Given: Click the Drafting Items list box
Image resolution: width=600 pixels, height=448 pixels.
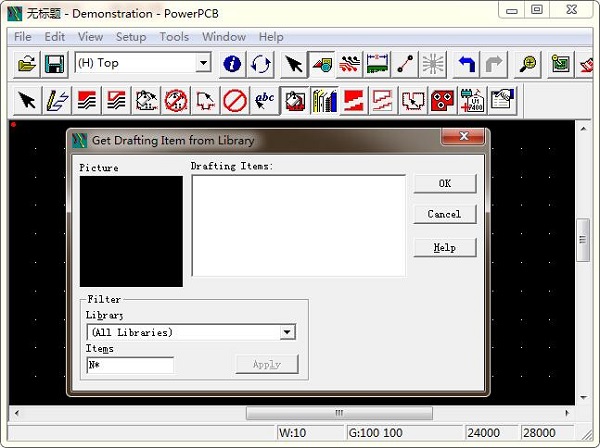Looking at the screenshot, I should coord(298,225).
